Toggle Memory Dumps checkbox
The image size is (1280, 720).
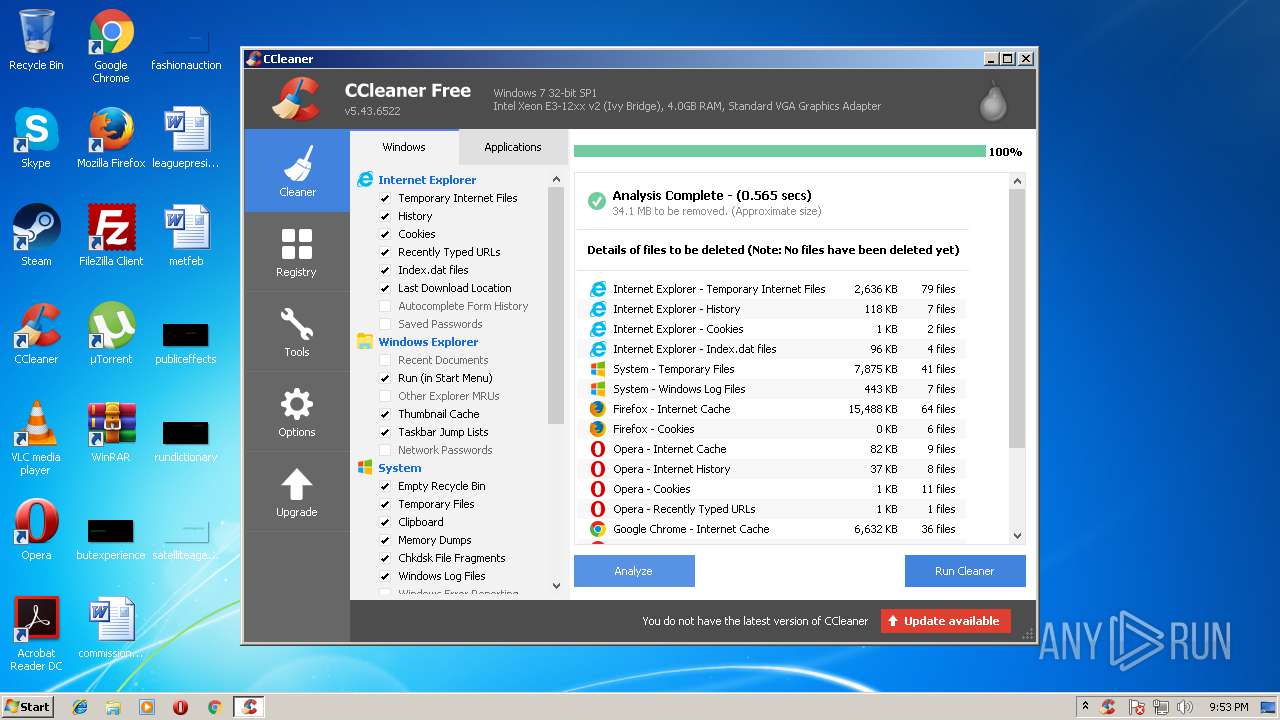[x=385, y=540]
